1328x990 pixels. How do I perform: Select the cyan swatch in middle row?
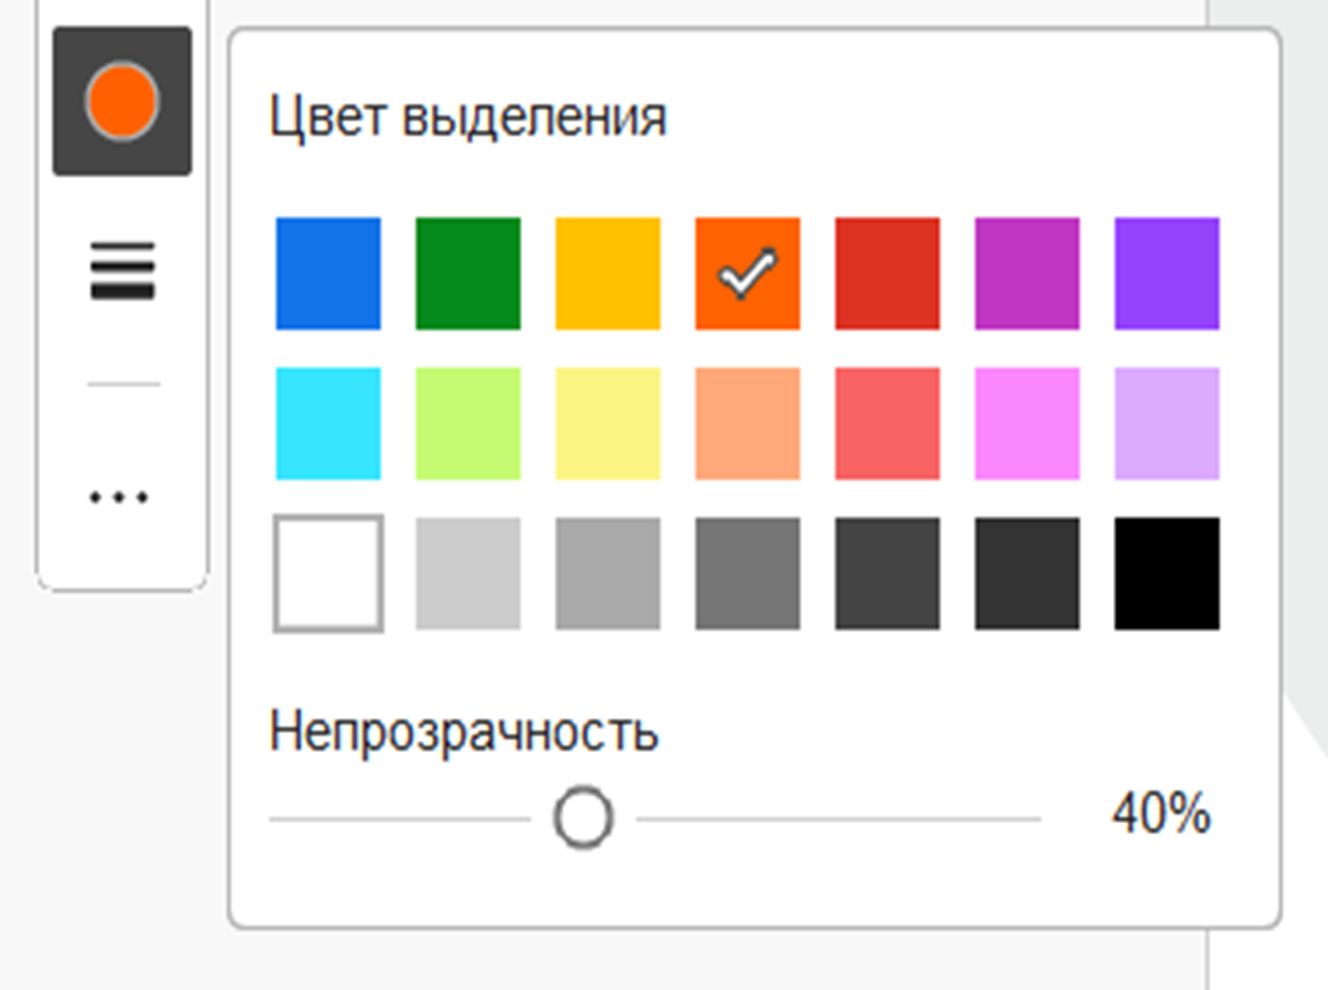[x=328, y=423]
